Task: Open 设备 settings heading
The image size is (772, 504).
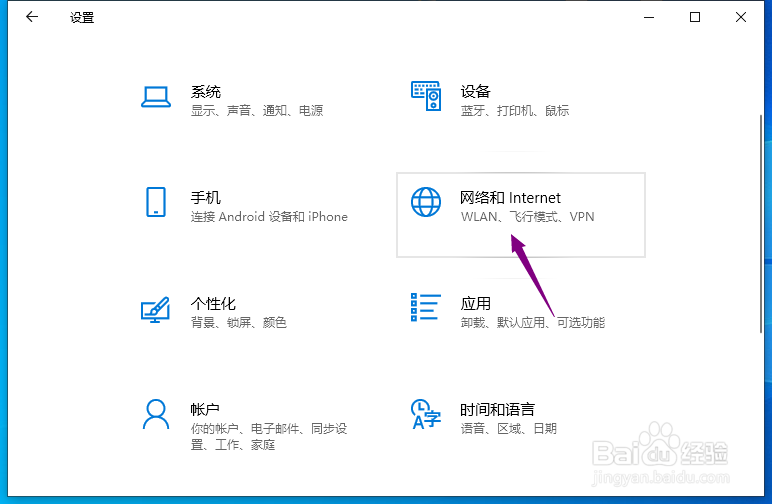Action: point(476,92)
